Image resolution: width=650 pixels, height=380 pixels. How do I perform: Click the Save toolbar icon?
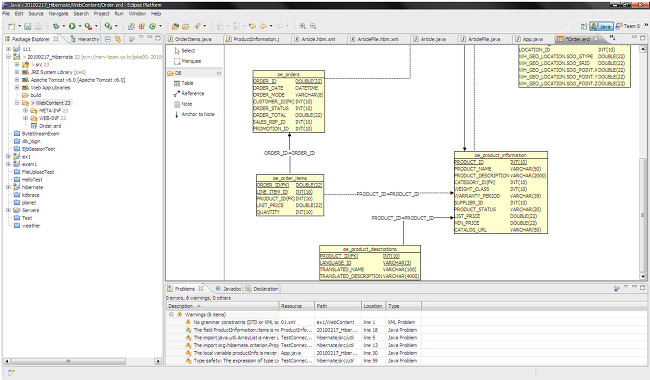(28, 26)
